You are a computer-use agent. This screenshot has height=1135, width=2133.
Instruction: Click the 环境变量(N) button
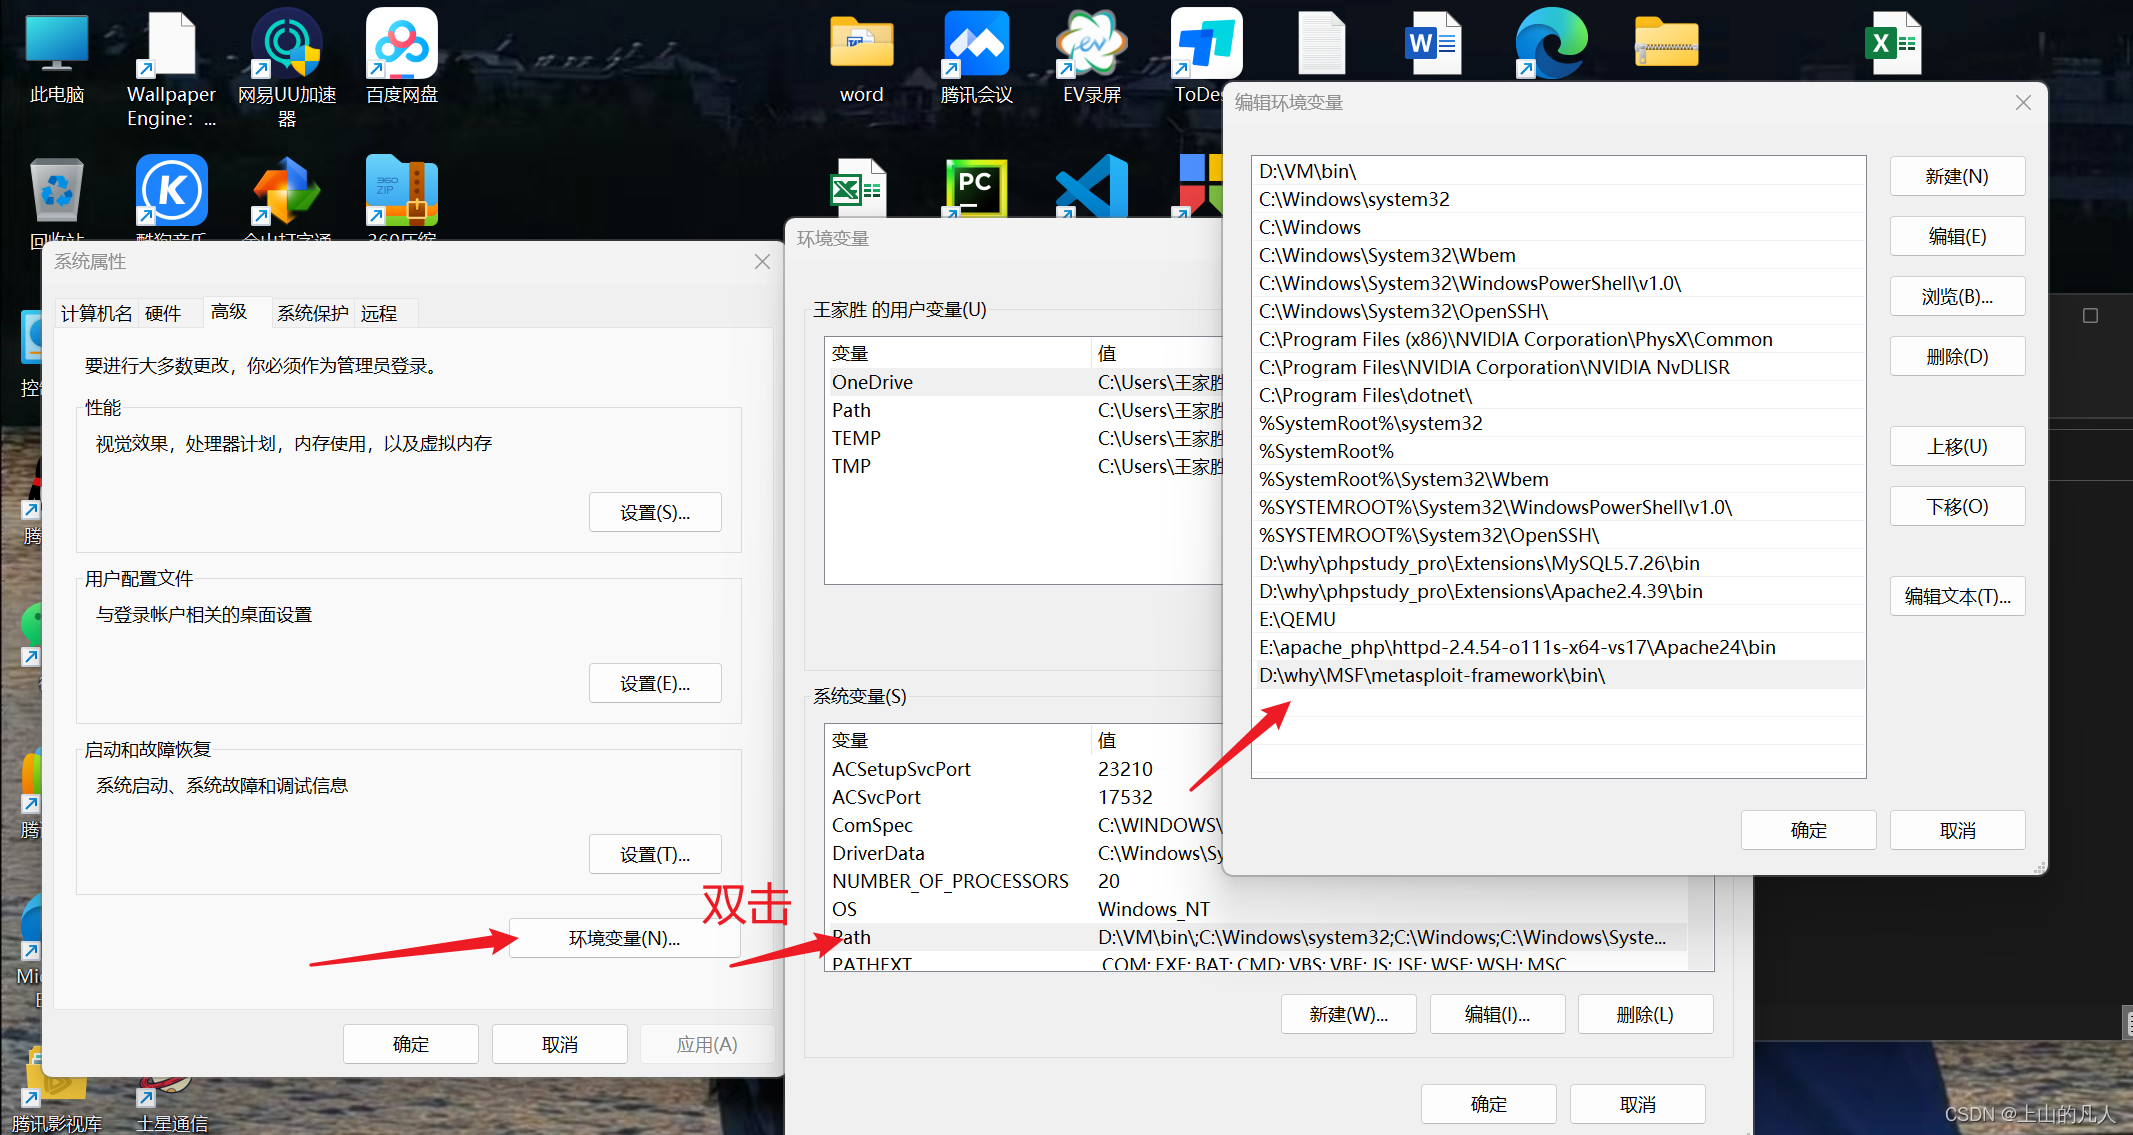pyautogui.click(x=623, y=938)
